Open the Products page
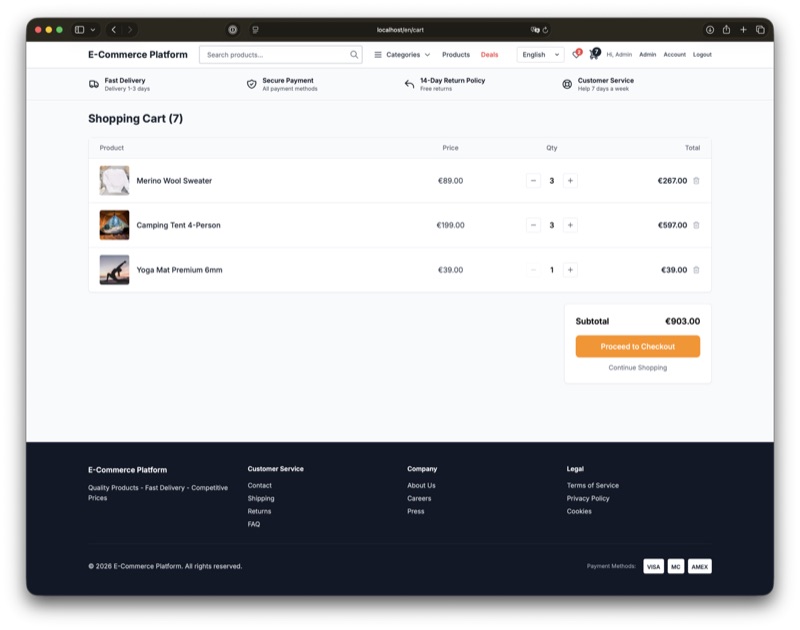The image size is (800, 630). (x=456, y=55)
